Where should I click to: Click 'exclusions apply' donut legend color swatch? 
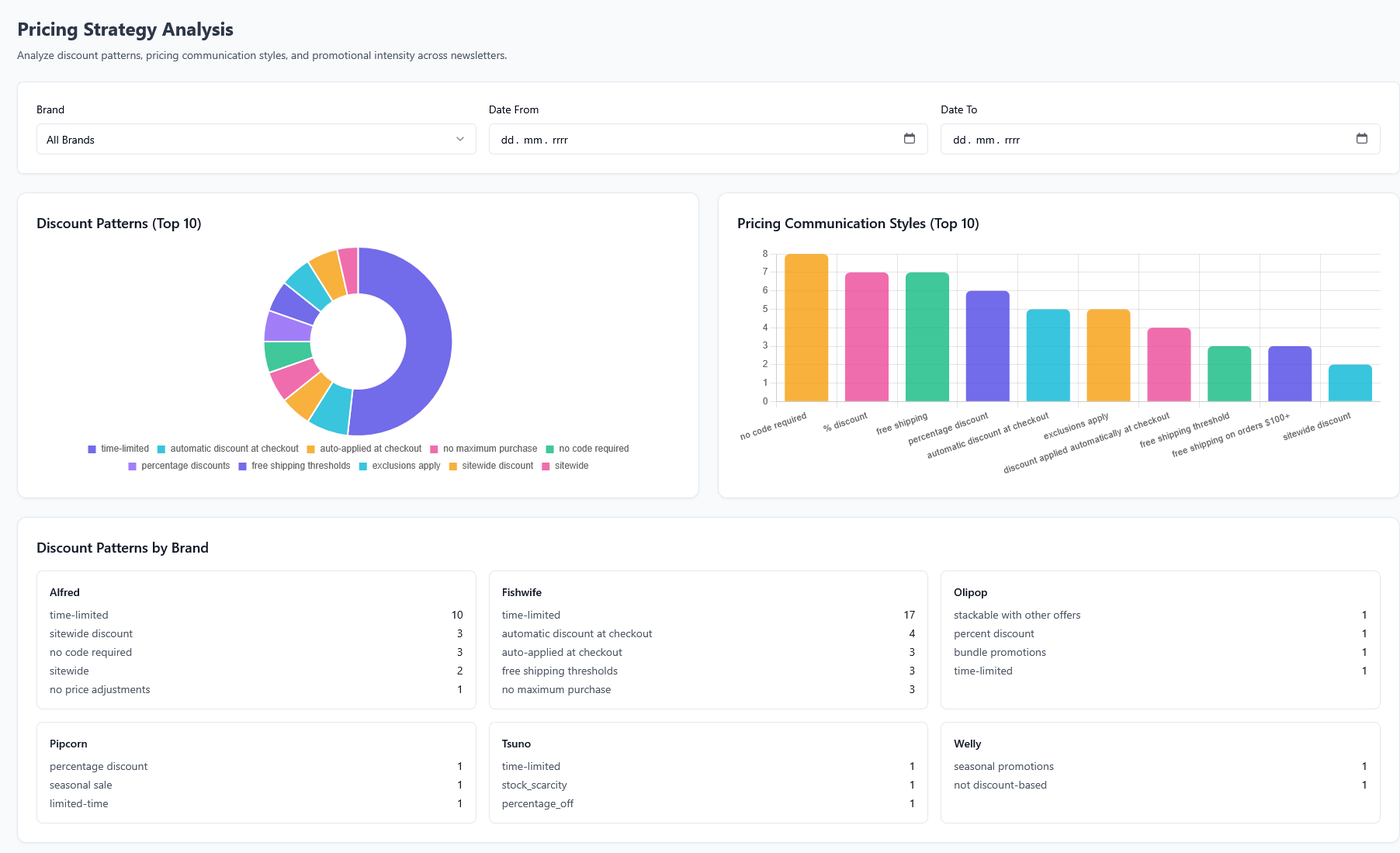363,466
